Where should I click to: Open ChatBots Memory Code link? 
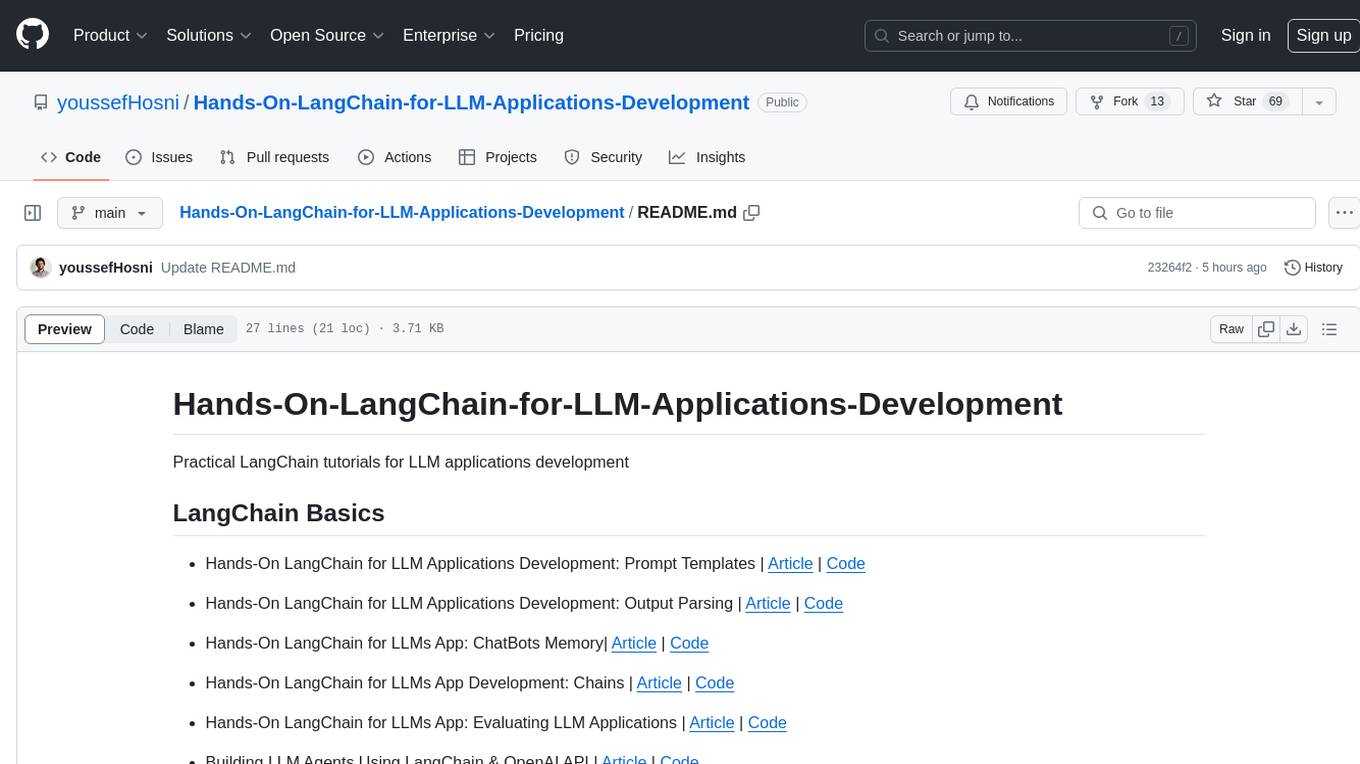coord(690,643)
